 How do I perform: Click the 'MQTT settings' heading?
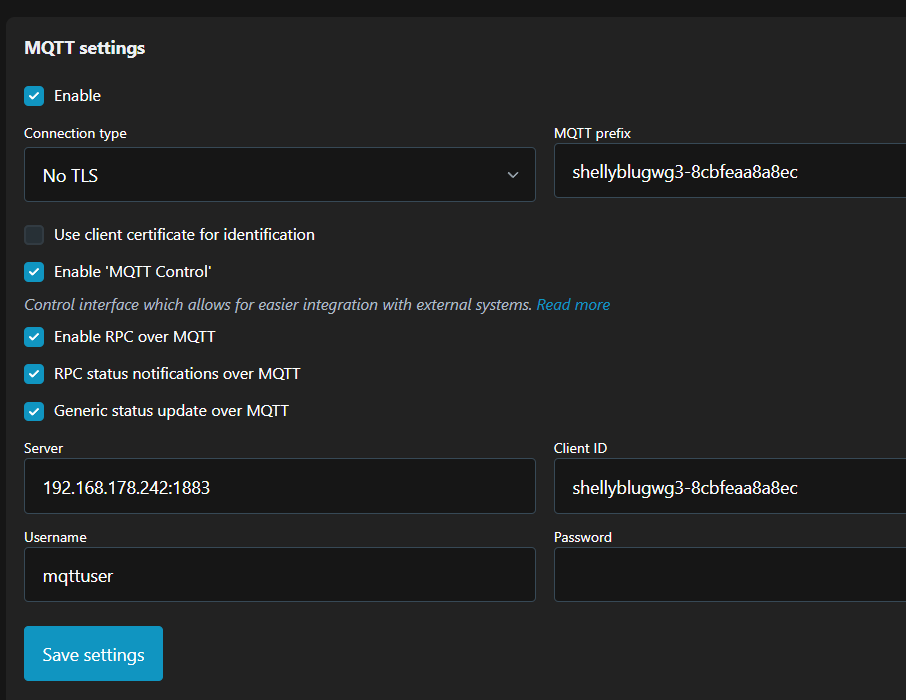[x=85, y=48]
